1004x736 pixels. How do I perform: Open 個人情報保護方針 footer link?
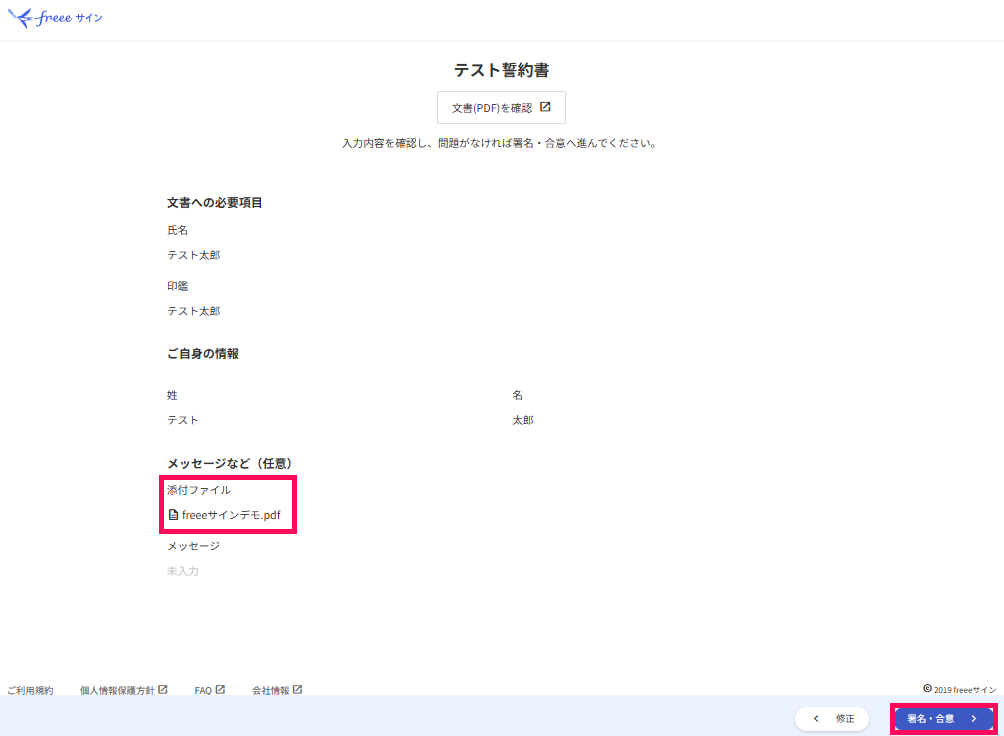pos(117,691)
